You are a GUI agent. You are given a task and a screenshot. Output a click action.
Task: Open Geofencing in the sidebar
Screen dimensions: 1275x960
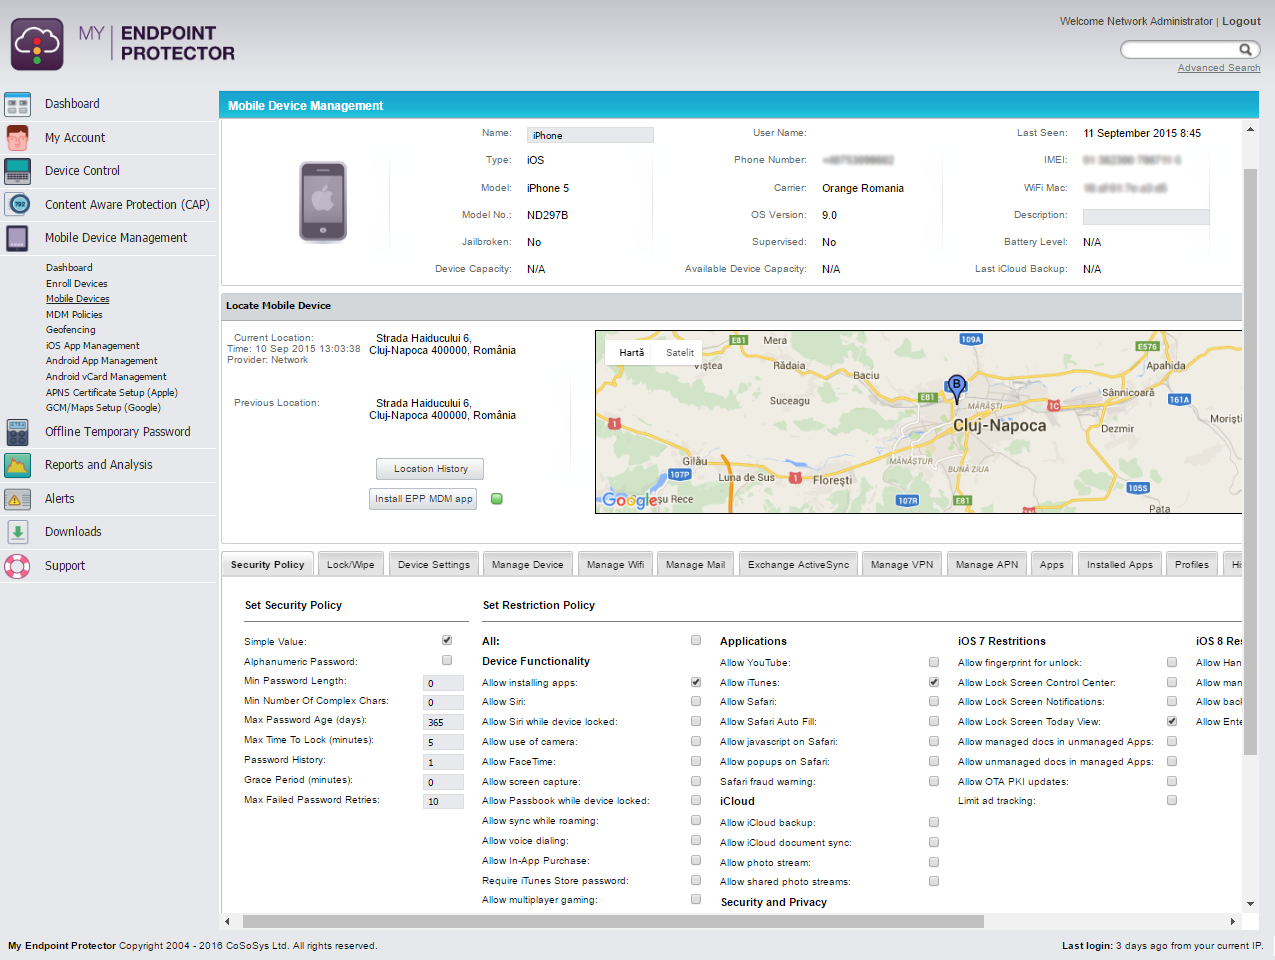71,330
